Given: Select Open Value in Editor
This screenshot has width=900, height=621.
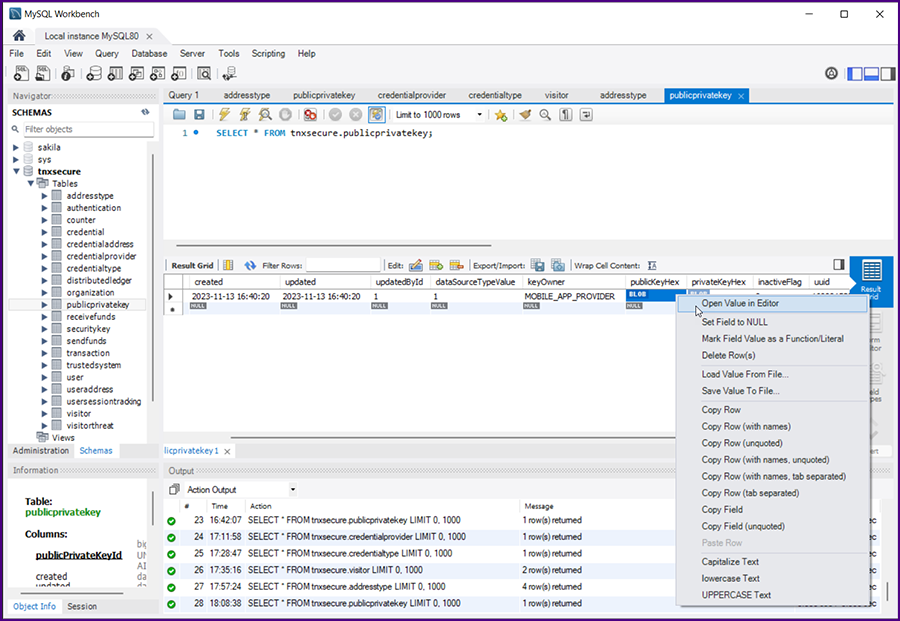Looking at the screenshot, I should [772, 304].
